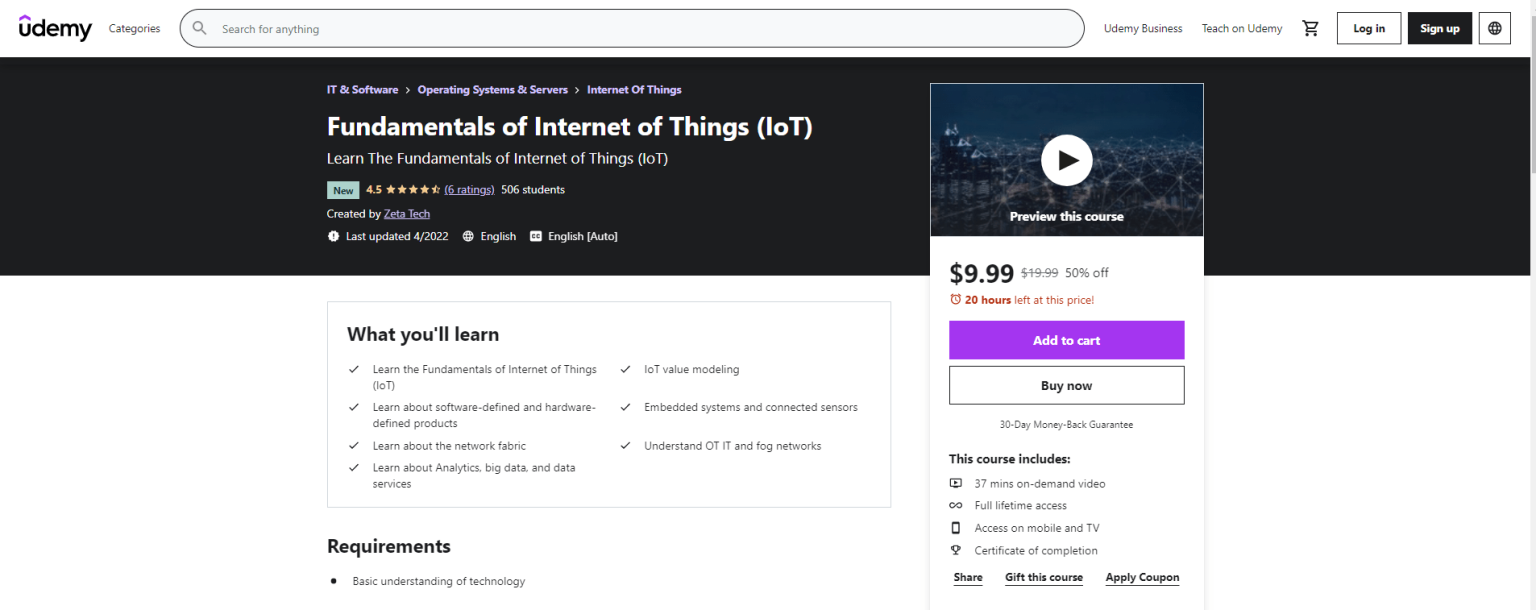
Task: Click the Udemy logo
Action: (55, 28)
